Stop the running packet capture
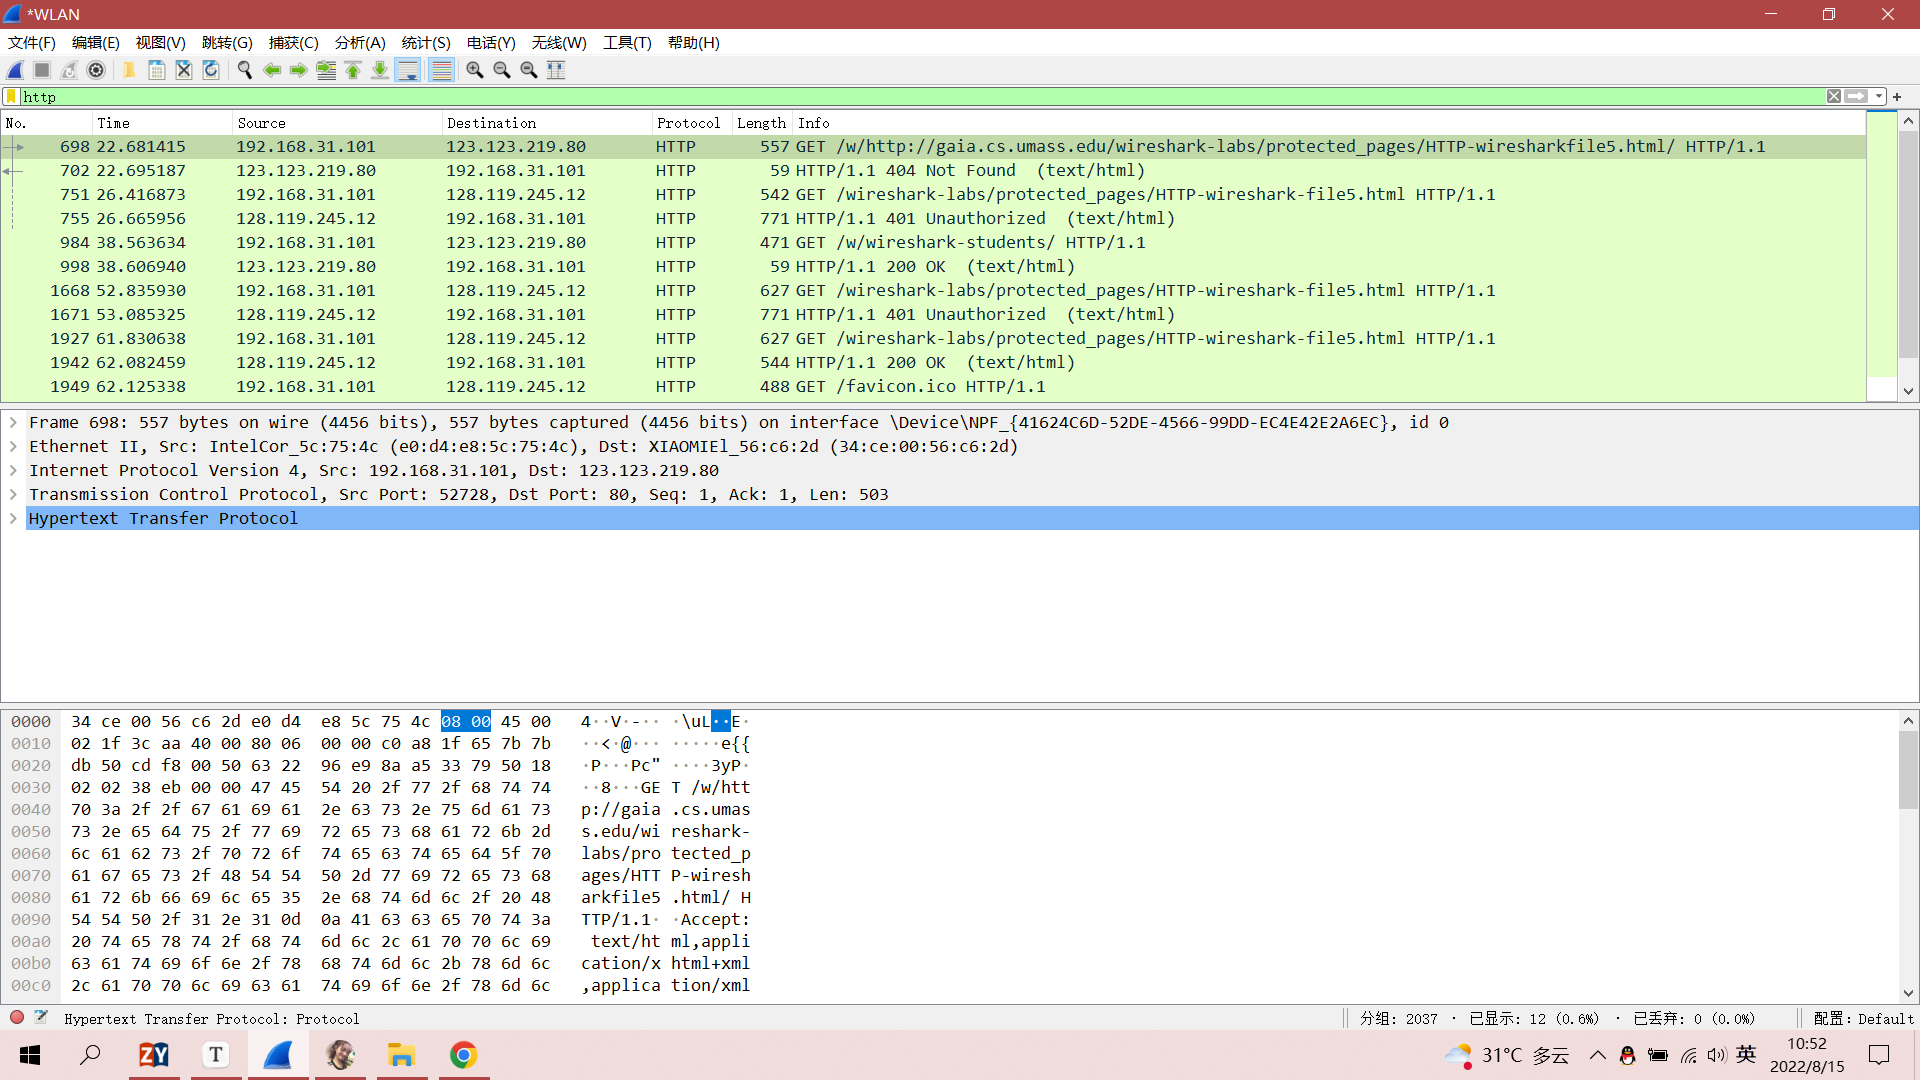This screenshot has height=1080, width=1920. pos(42,70)
